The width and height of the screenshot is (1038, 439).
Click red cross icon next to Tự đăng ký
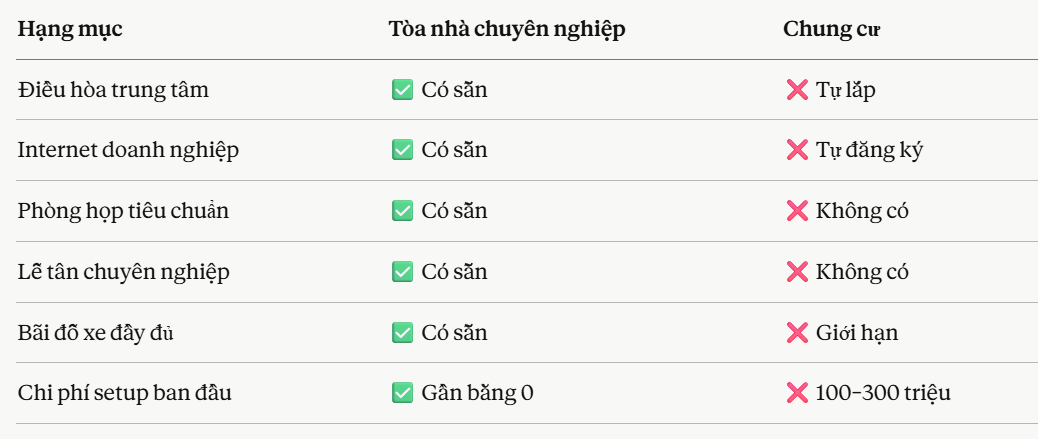797,150
